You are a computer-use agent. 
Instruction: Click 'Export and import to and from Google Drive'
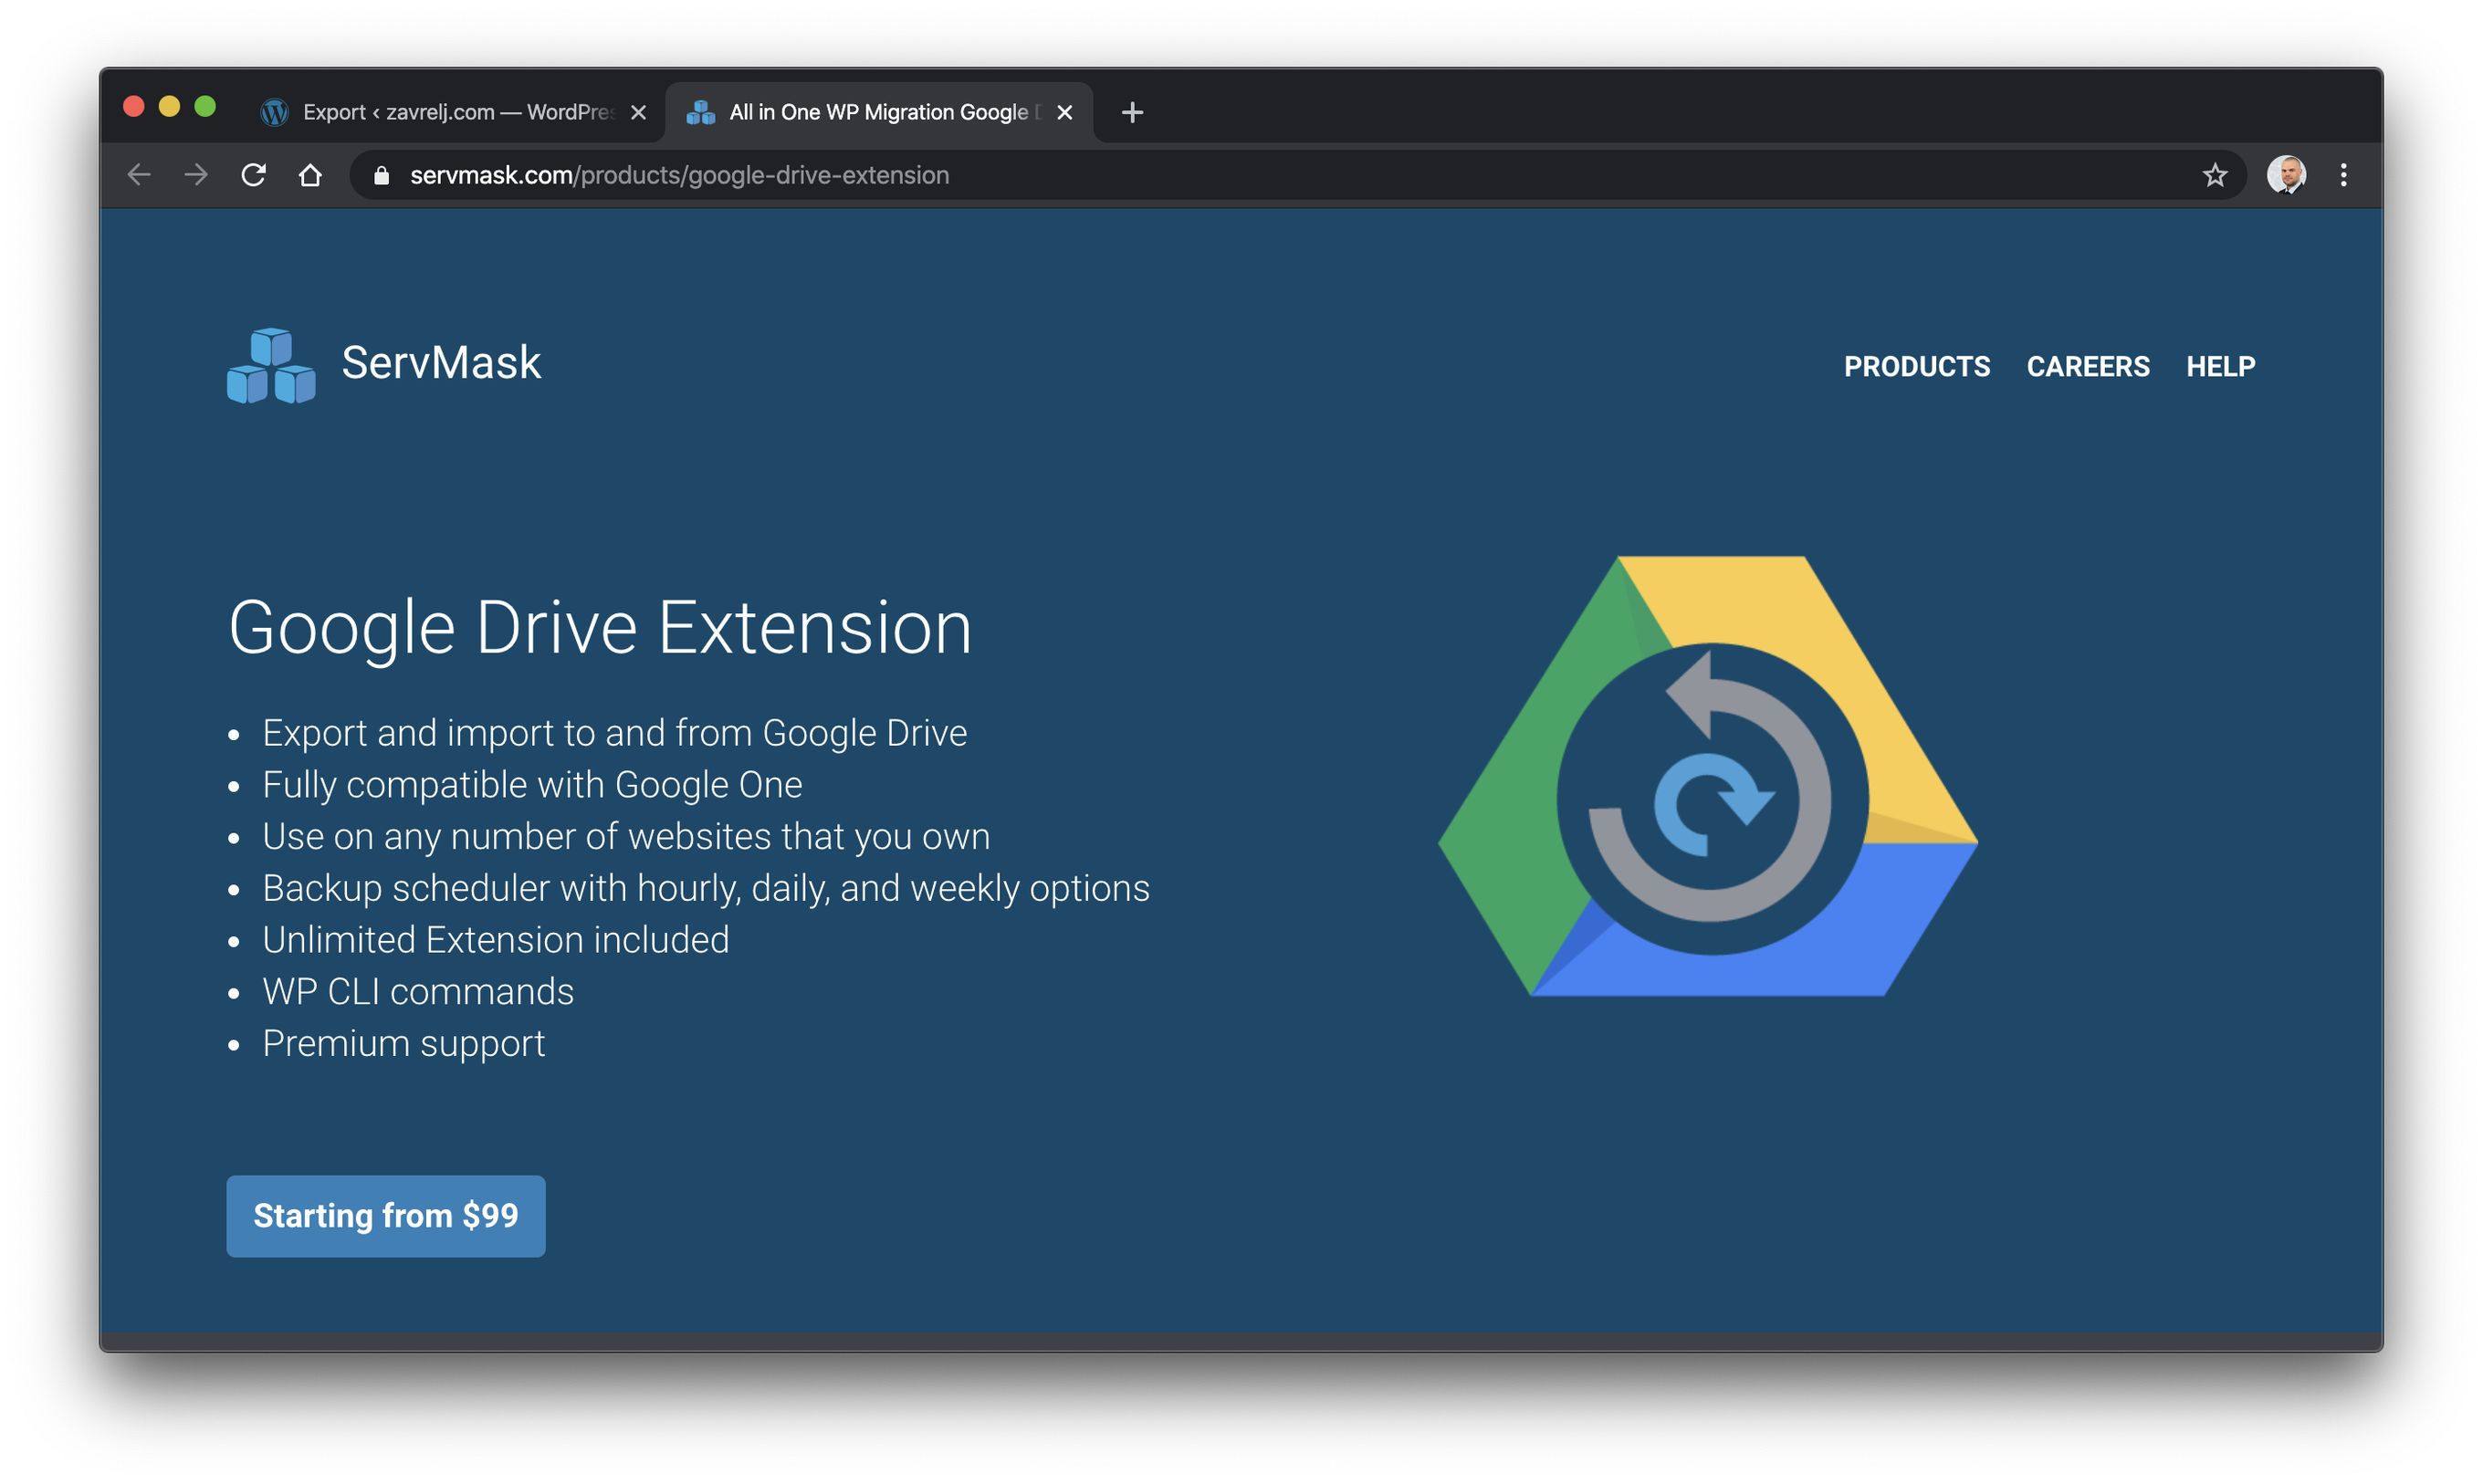[x=614, y=733]
